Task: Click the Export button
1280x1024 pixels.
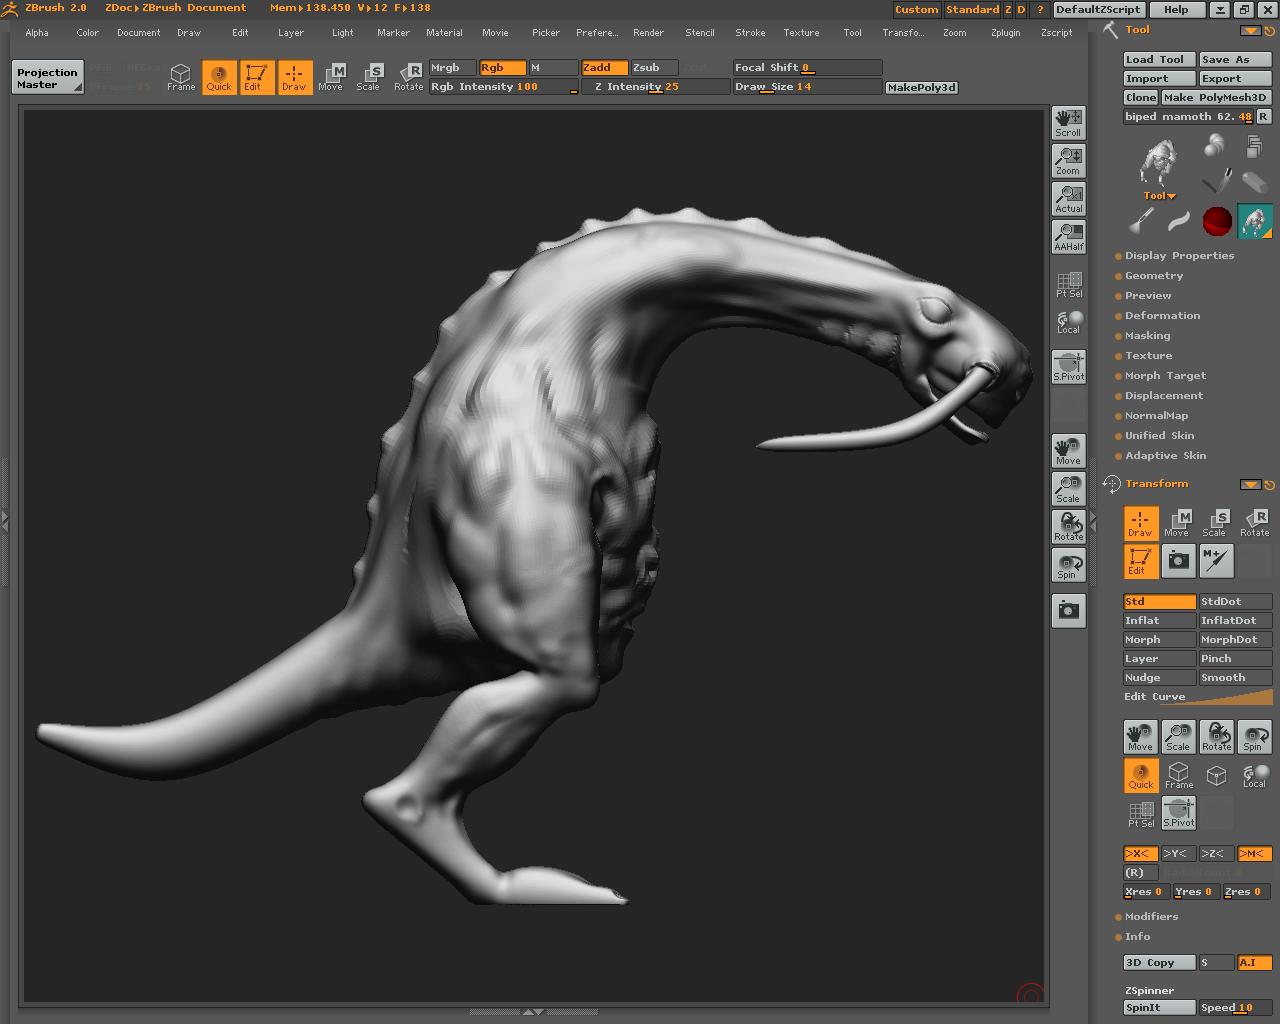Action: [1235, 79]
